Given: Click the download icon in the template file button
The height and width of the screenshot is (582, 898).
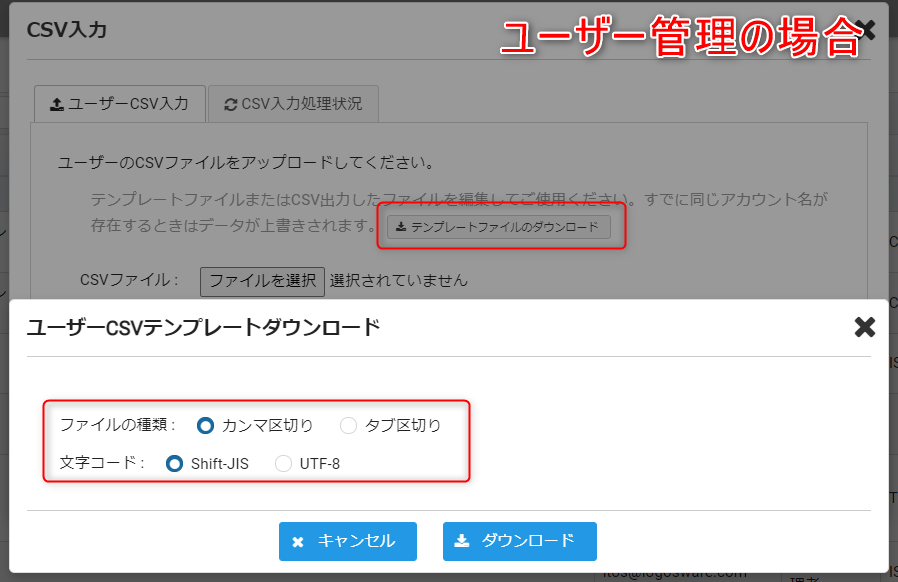Looking at the screenshot, I should pos(401,228).
